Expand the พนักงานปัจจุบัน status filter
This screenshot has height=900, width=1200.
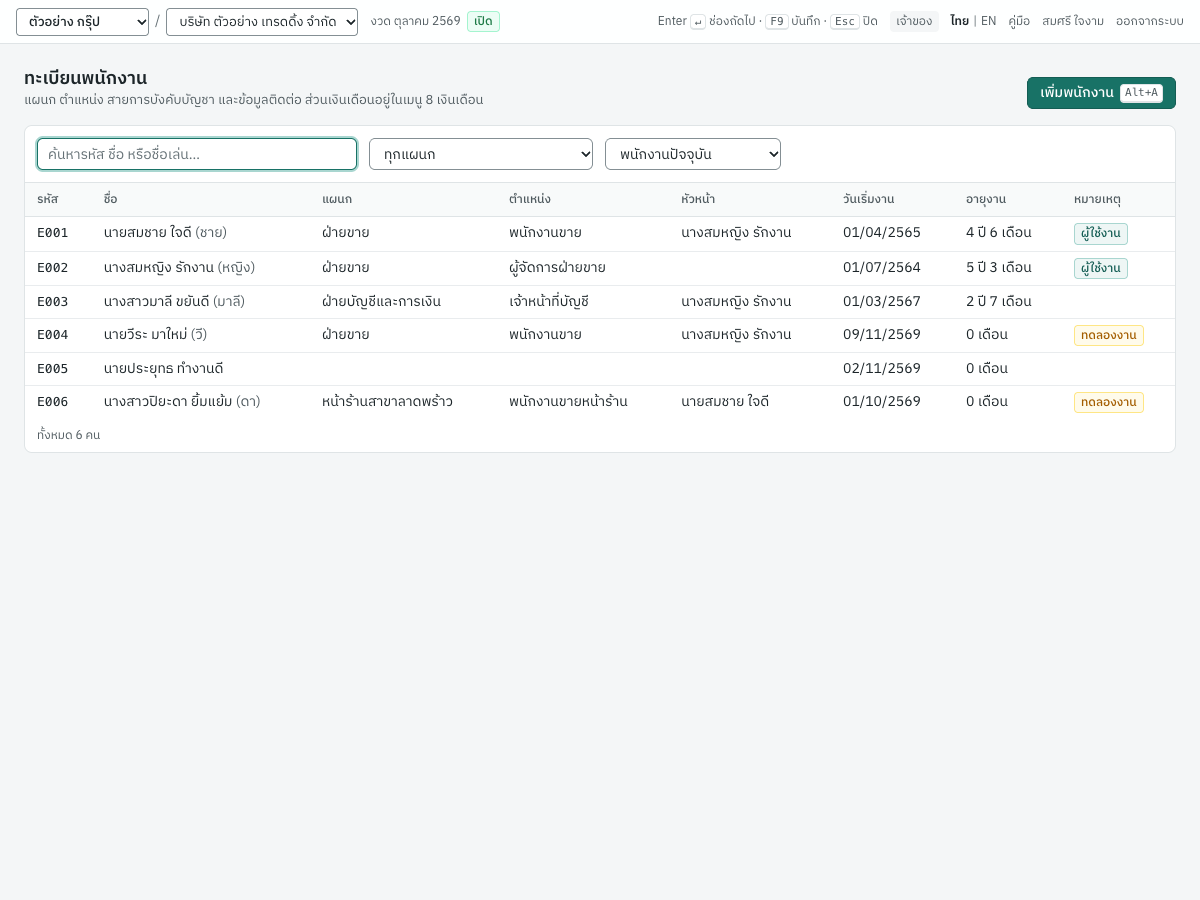coord(693,154)
